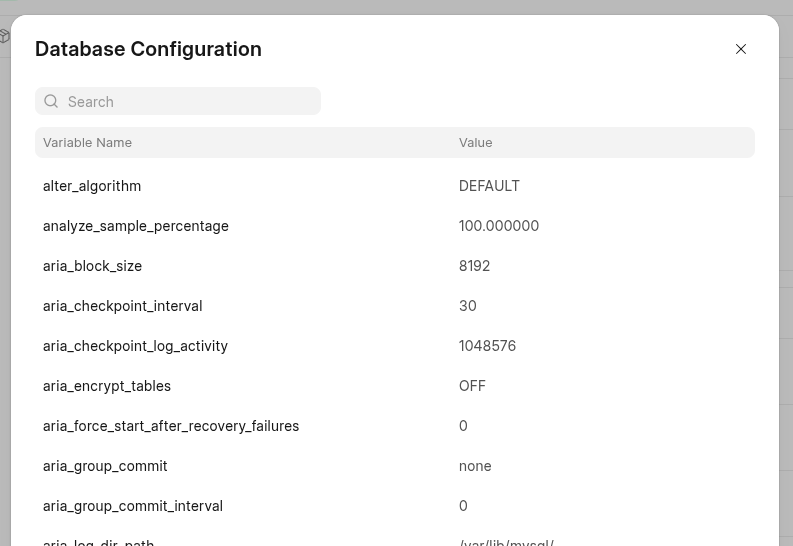
Task: Select the alter_algorithm variable row
Action: [x=92, y=186]
